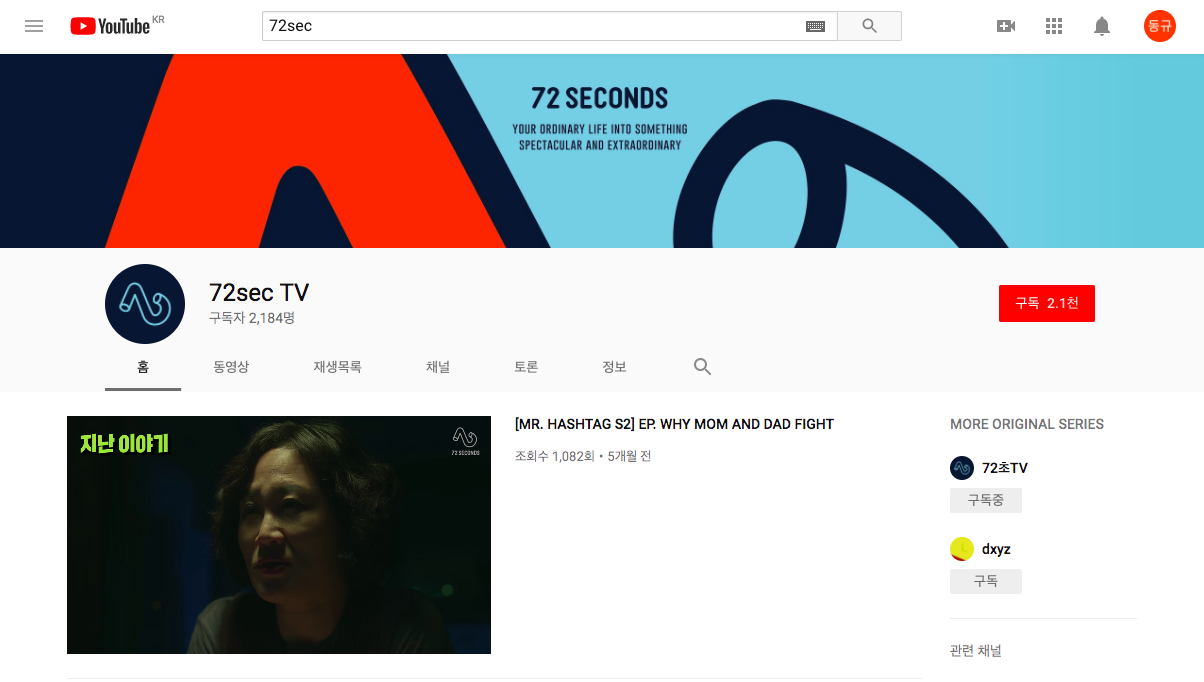Open the 재생목록 tab

(337, 367)
